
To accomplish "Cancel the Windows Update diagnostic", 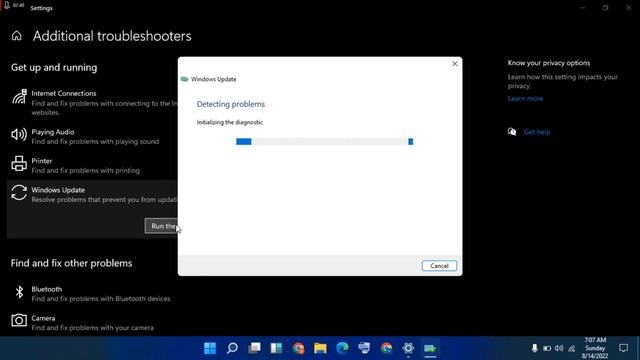I will [439, 266].
